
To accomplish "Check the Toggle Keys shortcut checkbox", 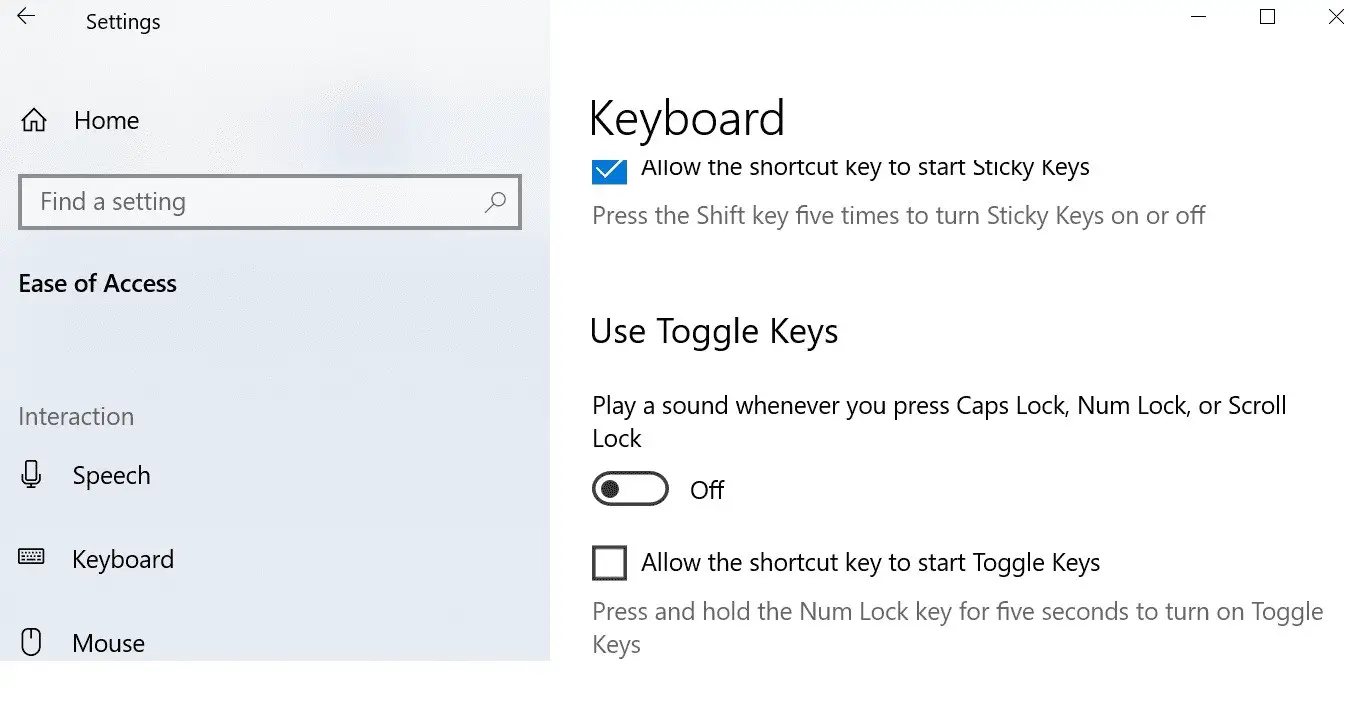I will (x=609, y=563).
